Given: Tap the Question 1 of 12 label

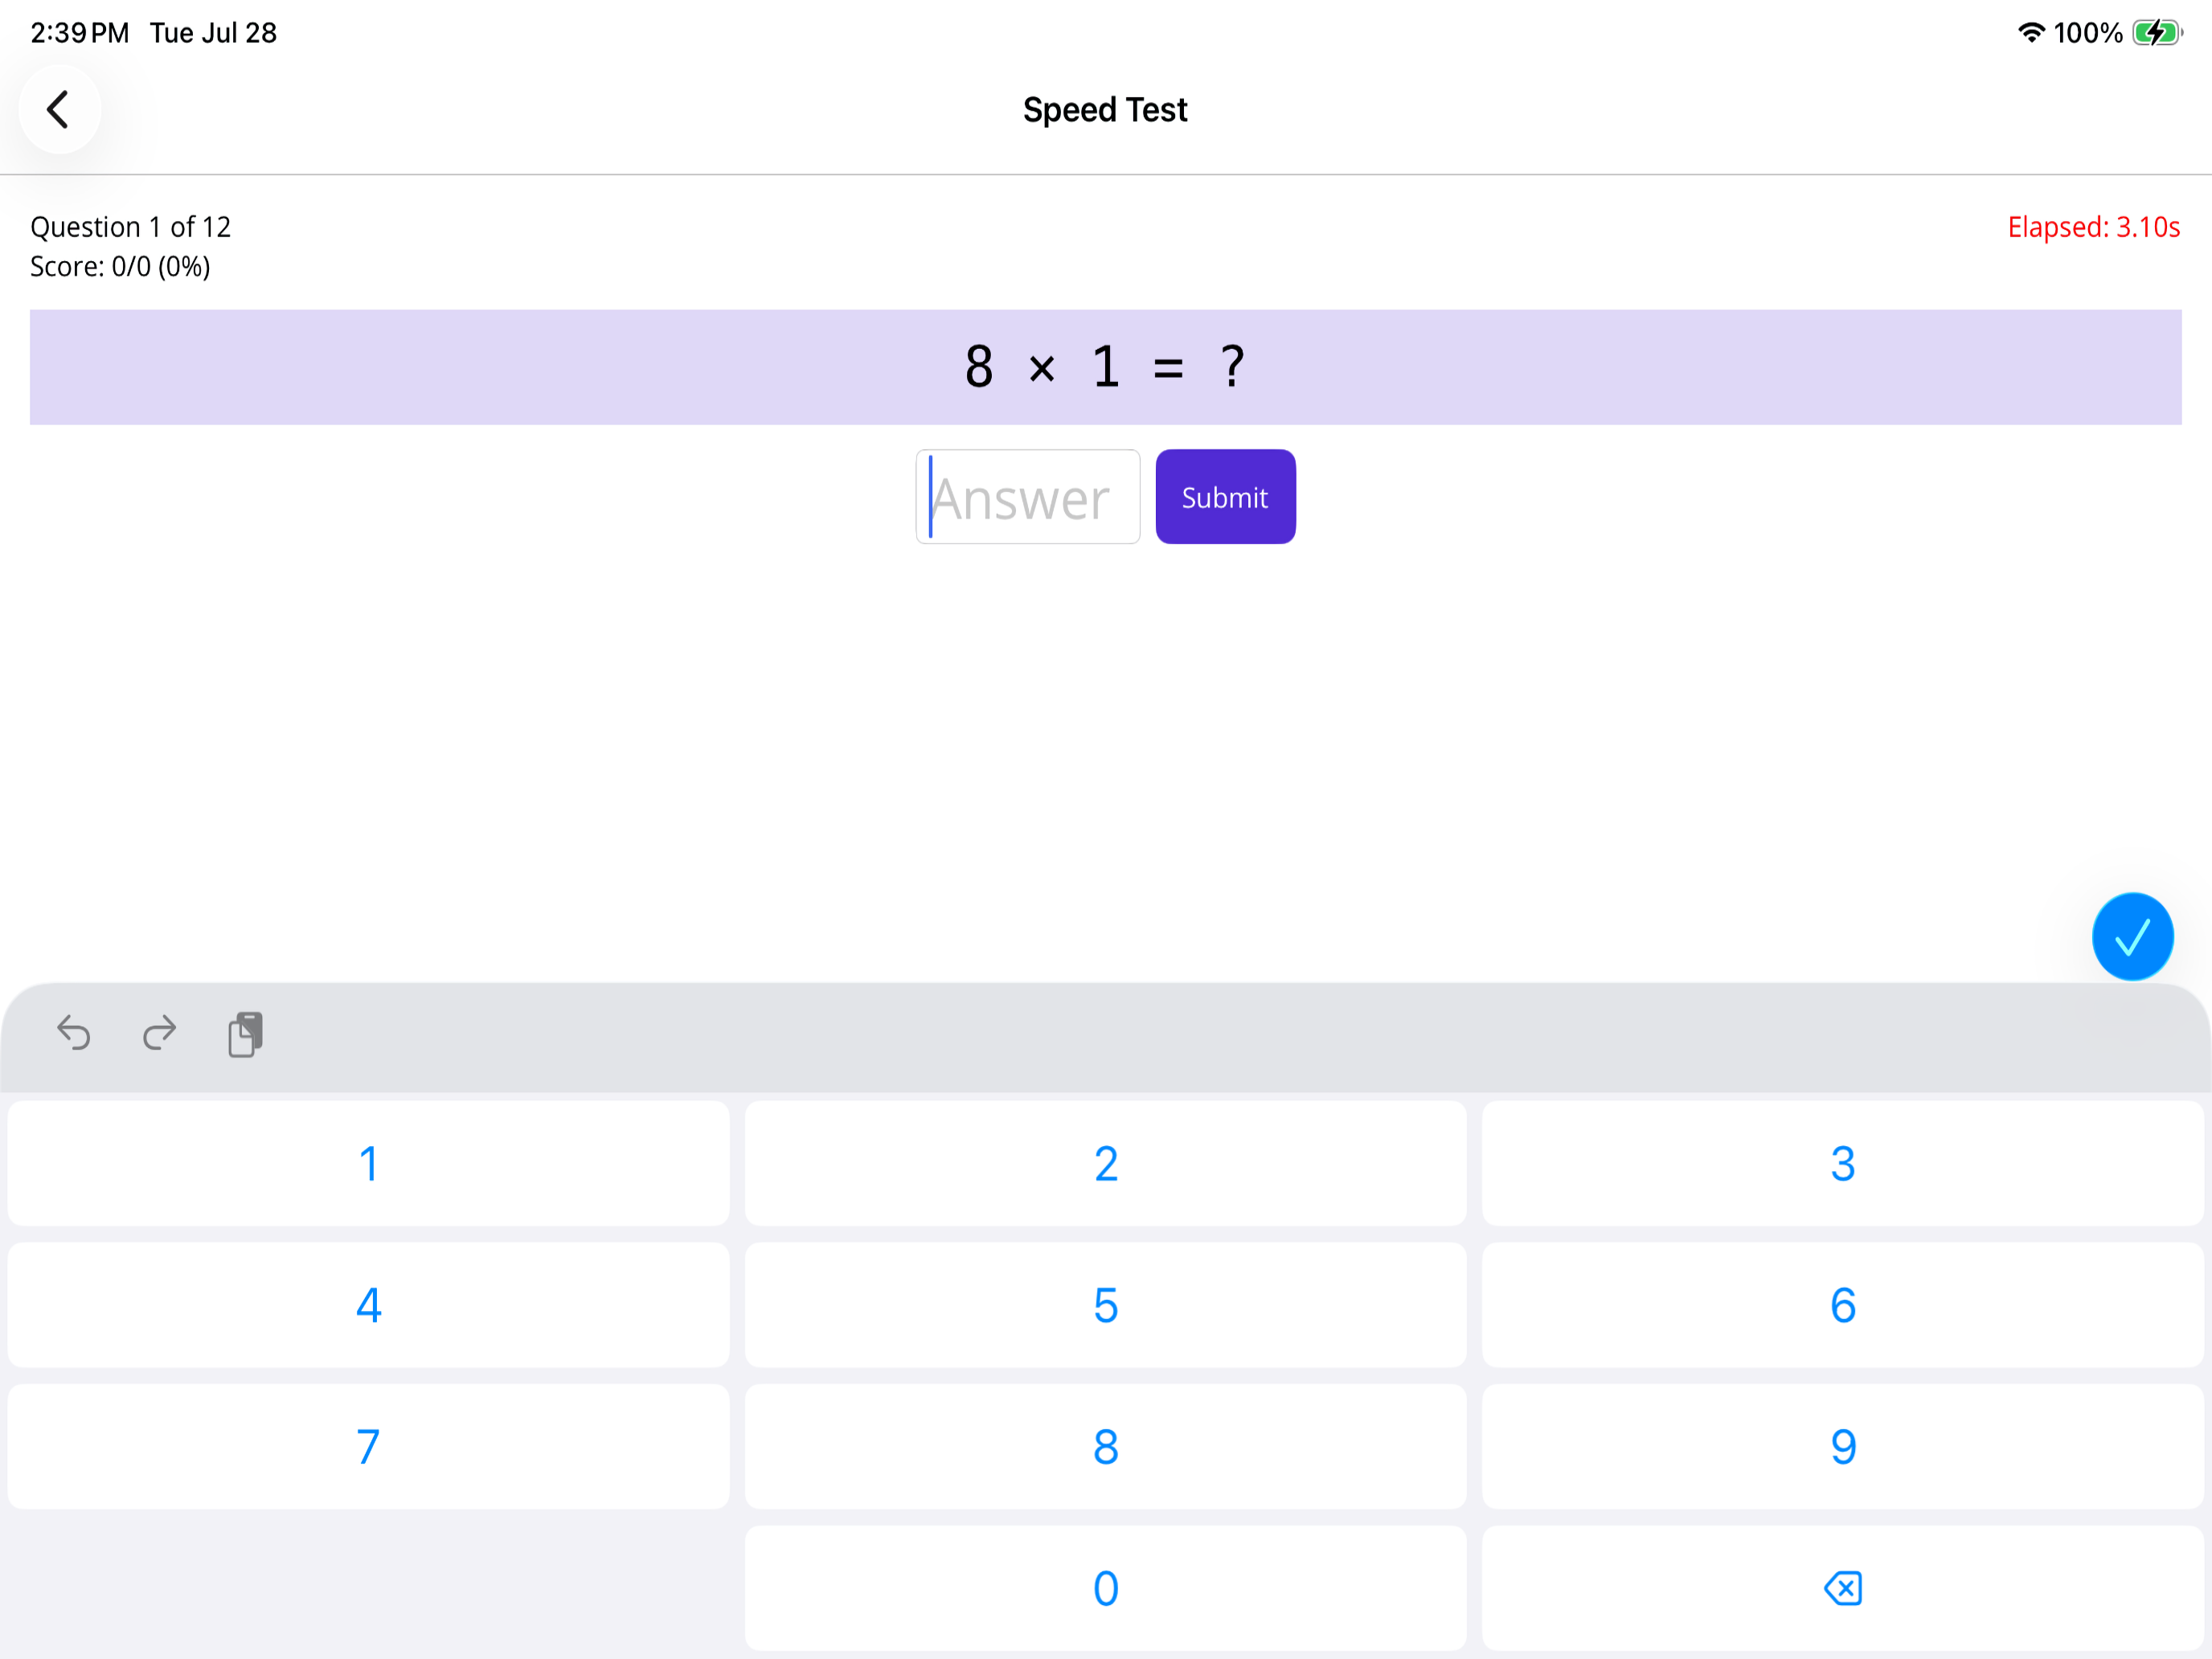Looking at the screenshot, I should [x=130, y=227].
